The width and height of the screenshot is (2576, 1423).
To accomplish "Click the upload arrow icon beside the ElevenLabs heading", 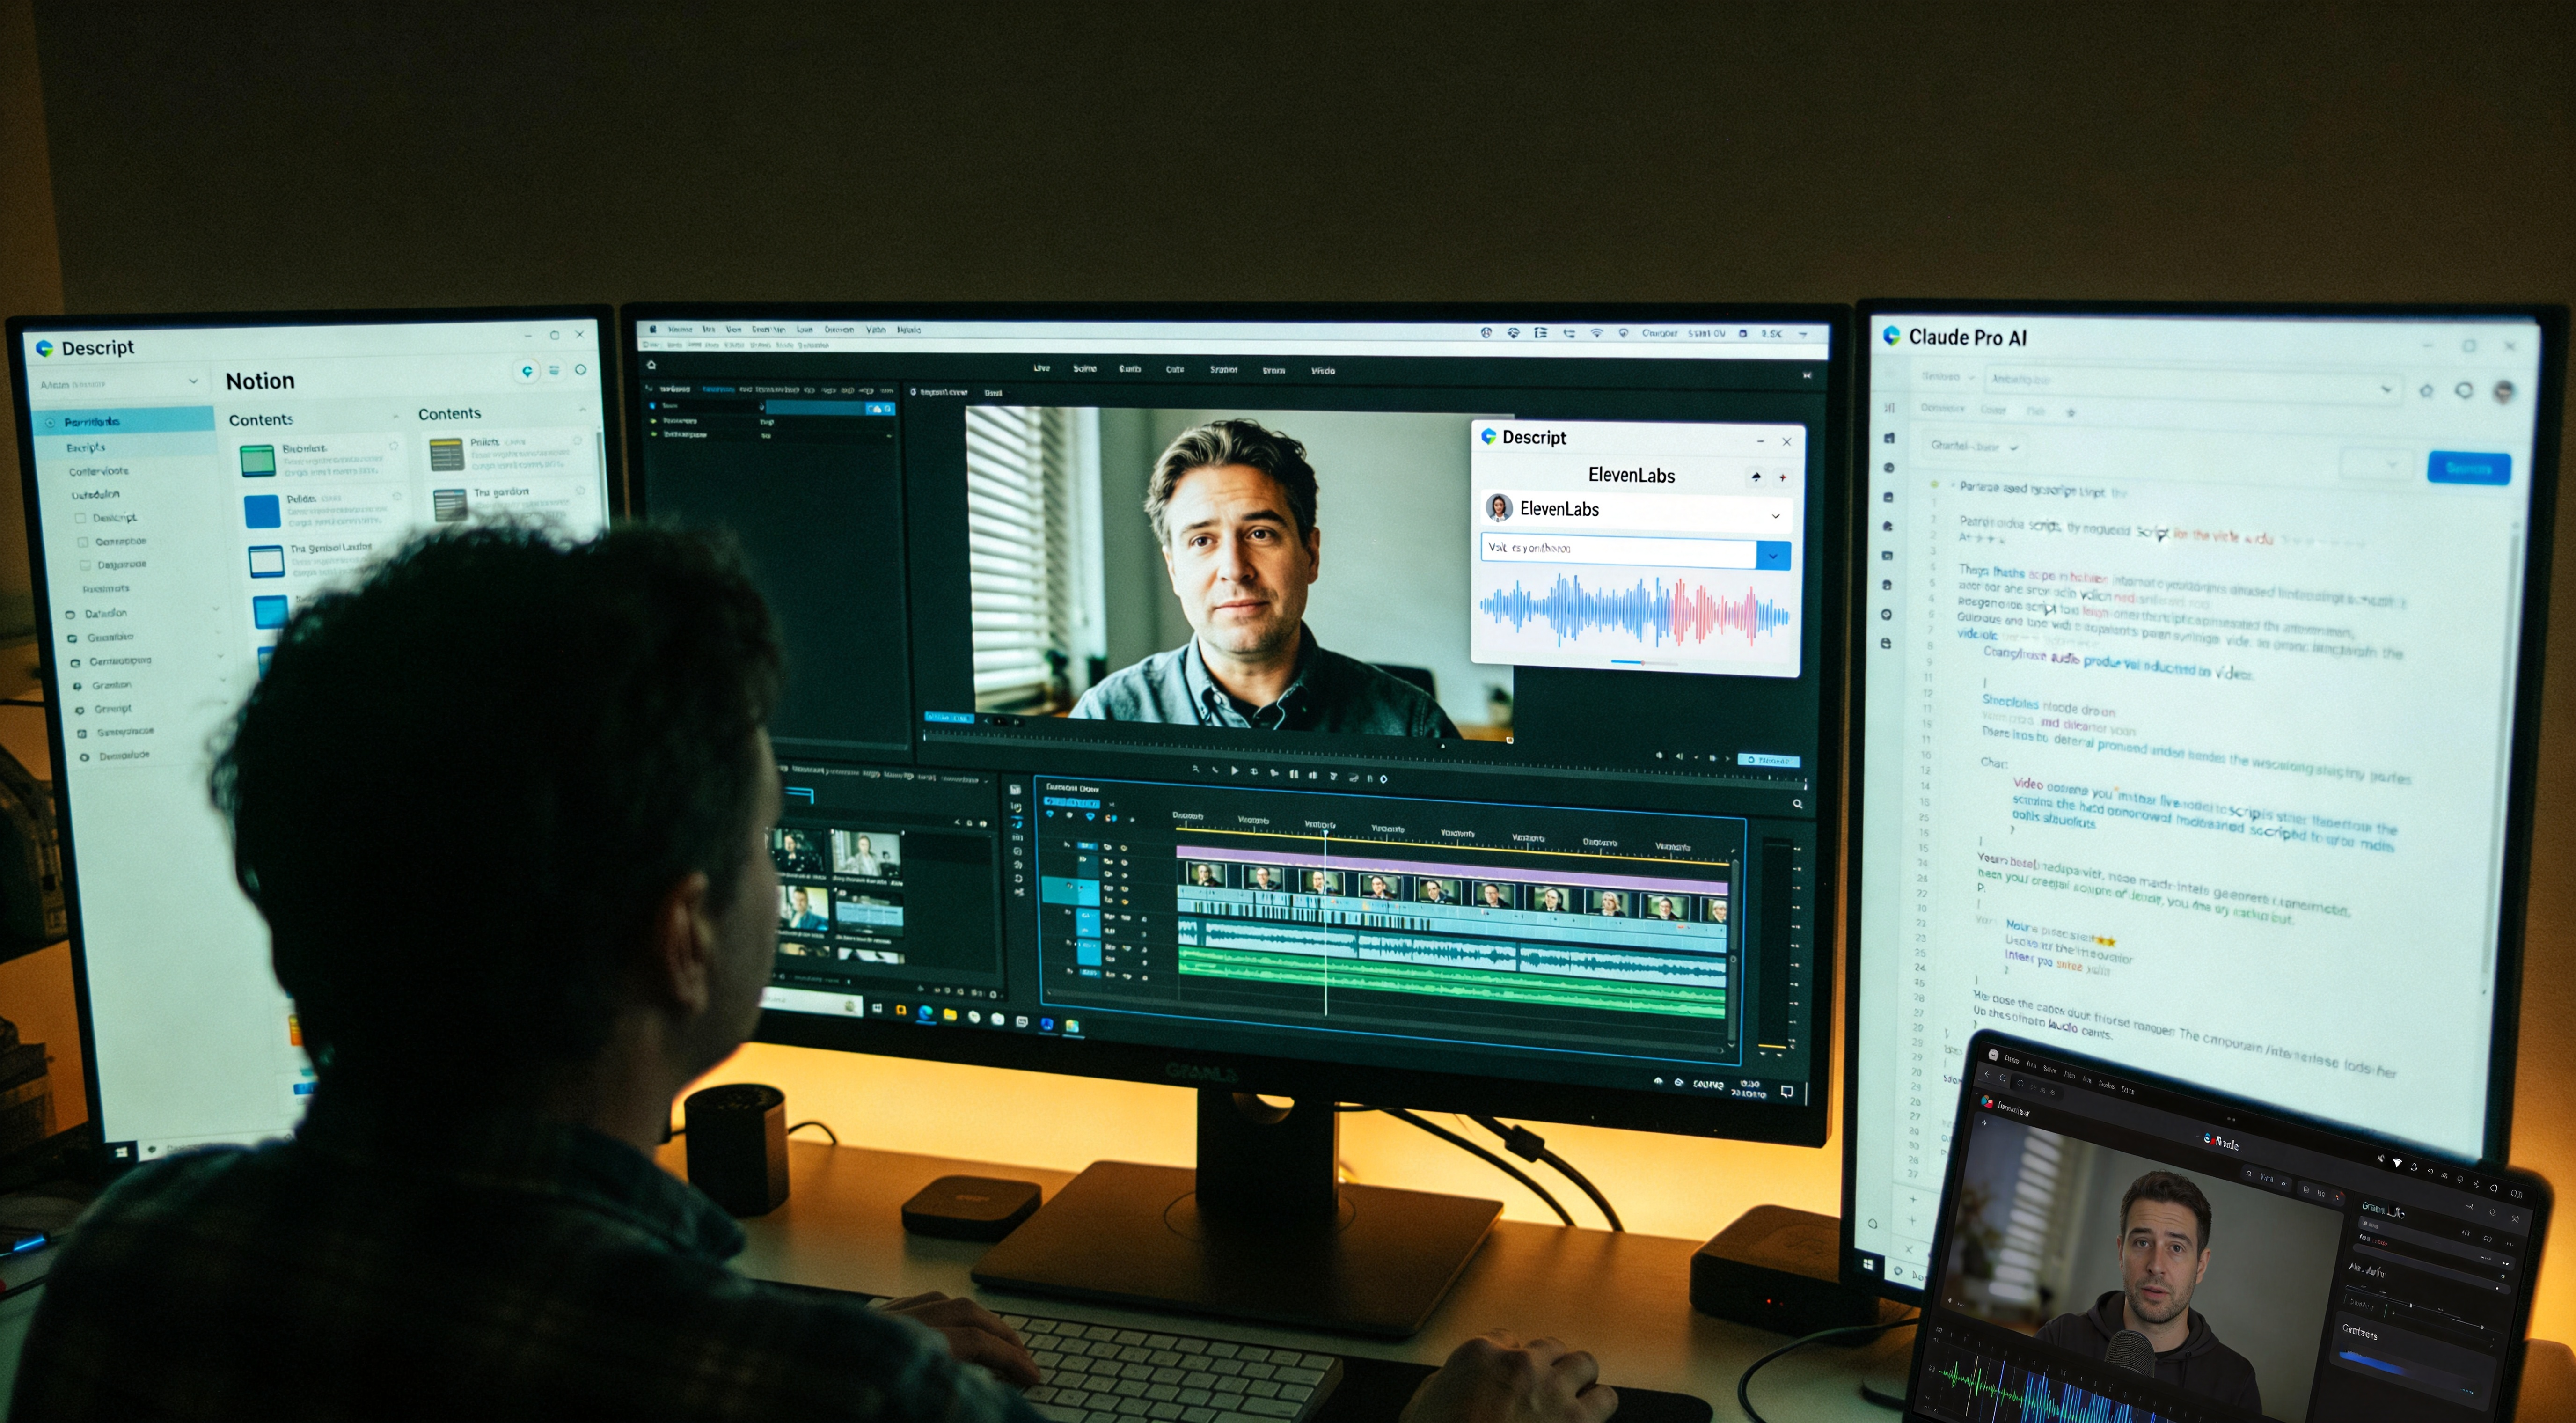I will point(1756,477).
